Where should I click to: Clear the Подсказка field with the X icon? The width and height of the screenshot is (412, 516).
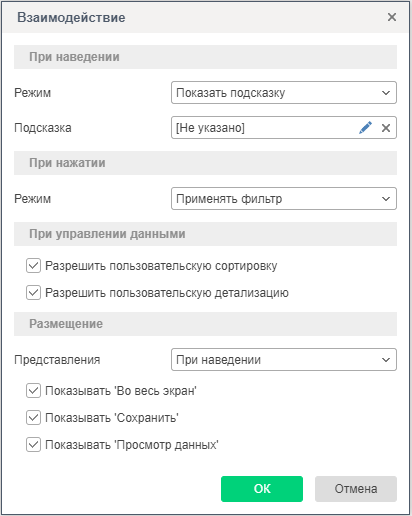point(386,128)
